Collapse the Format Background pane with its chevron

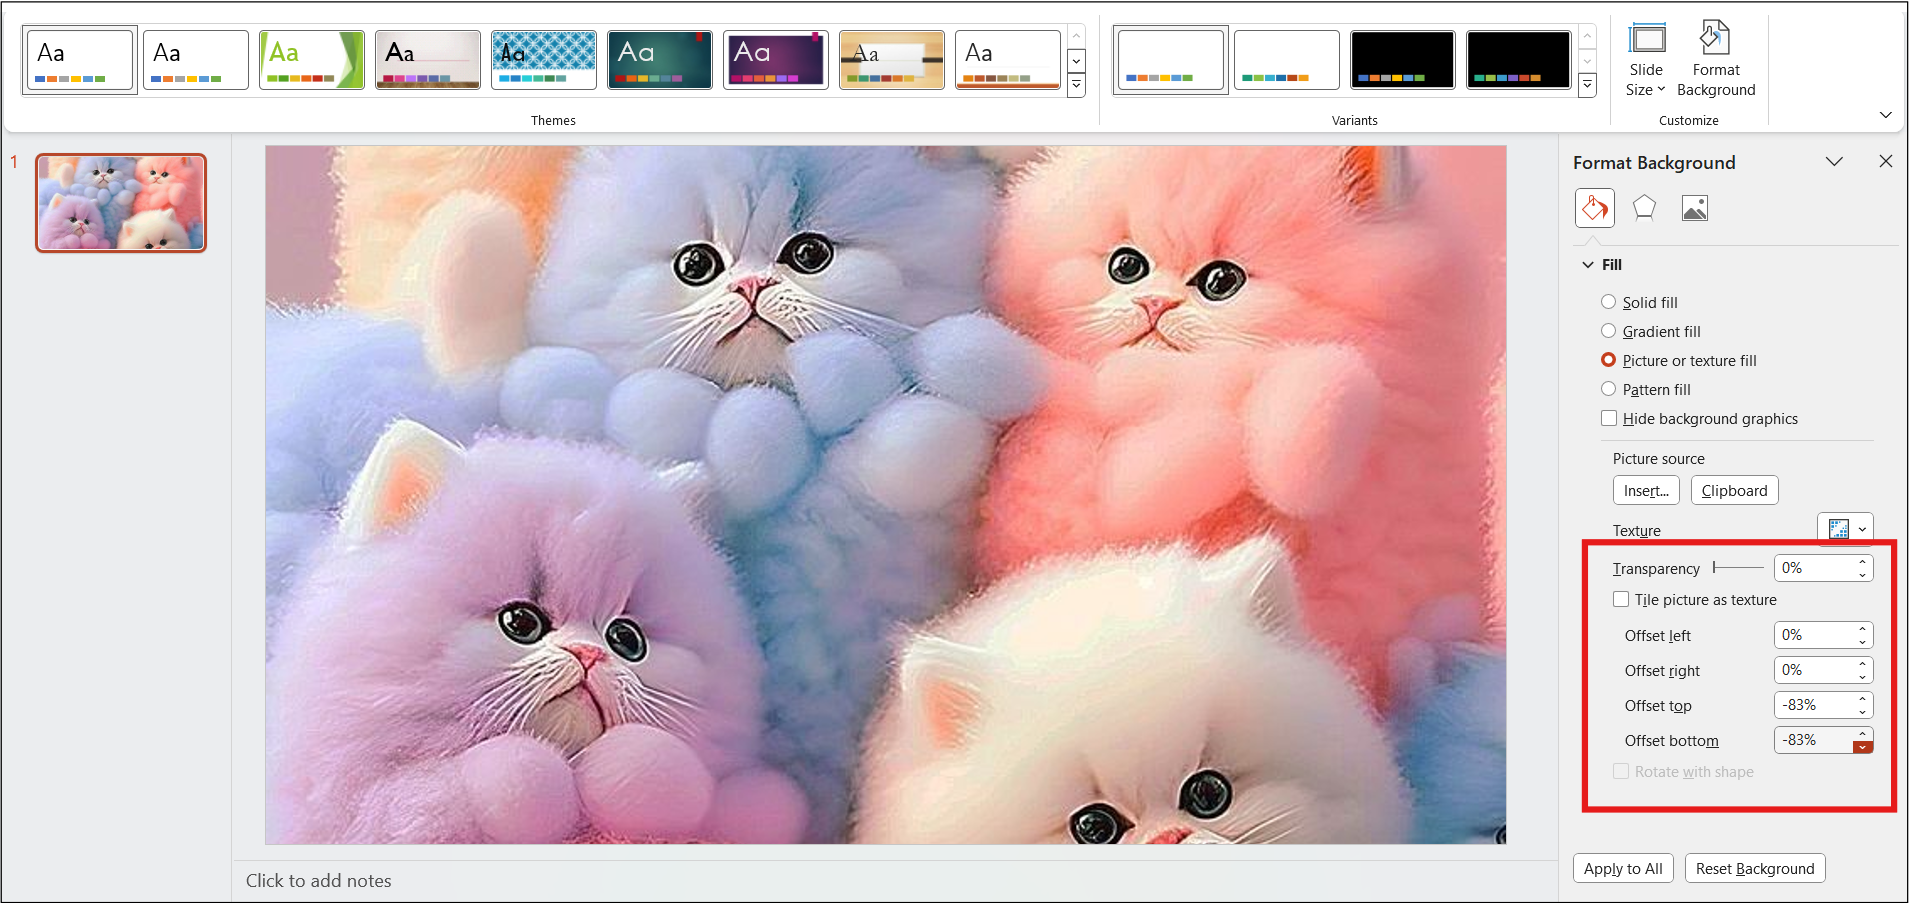click(x=1833, y=161)
